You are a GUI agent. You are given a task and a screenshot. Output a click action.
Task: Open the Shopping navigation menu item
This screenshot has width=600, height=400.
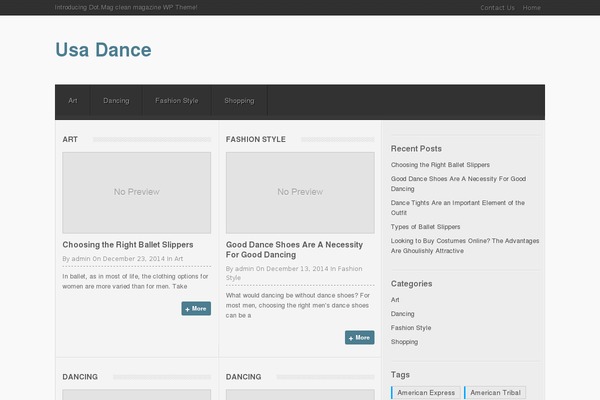[x=239, y=101]
